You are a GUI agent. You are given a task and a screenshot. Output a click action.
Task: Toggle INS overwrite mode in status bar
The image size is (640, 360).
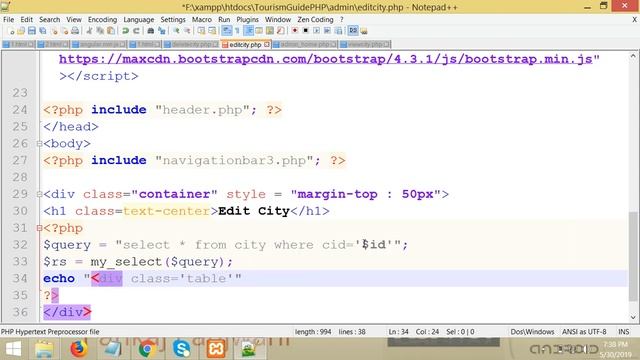[x=624, y=332]
